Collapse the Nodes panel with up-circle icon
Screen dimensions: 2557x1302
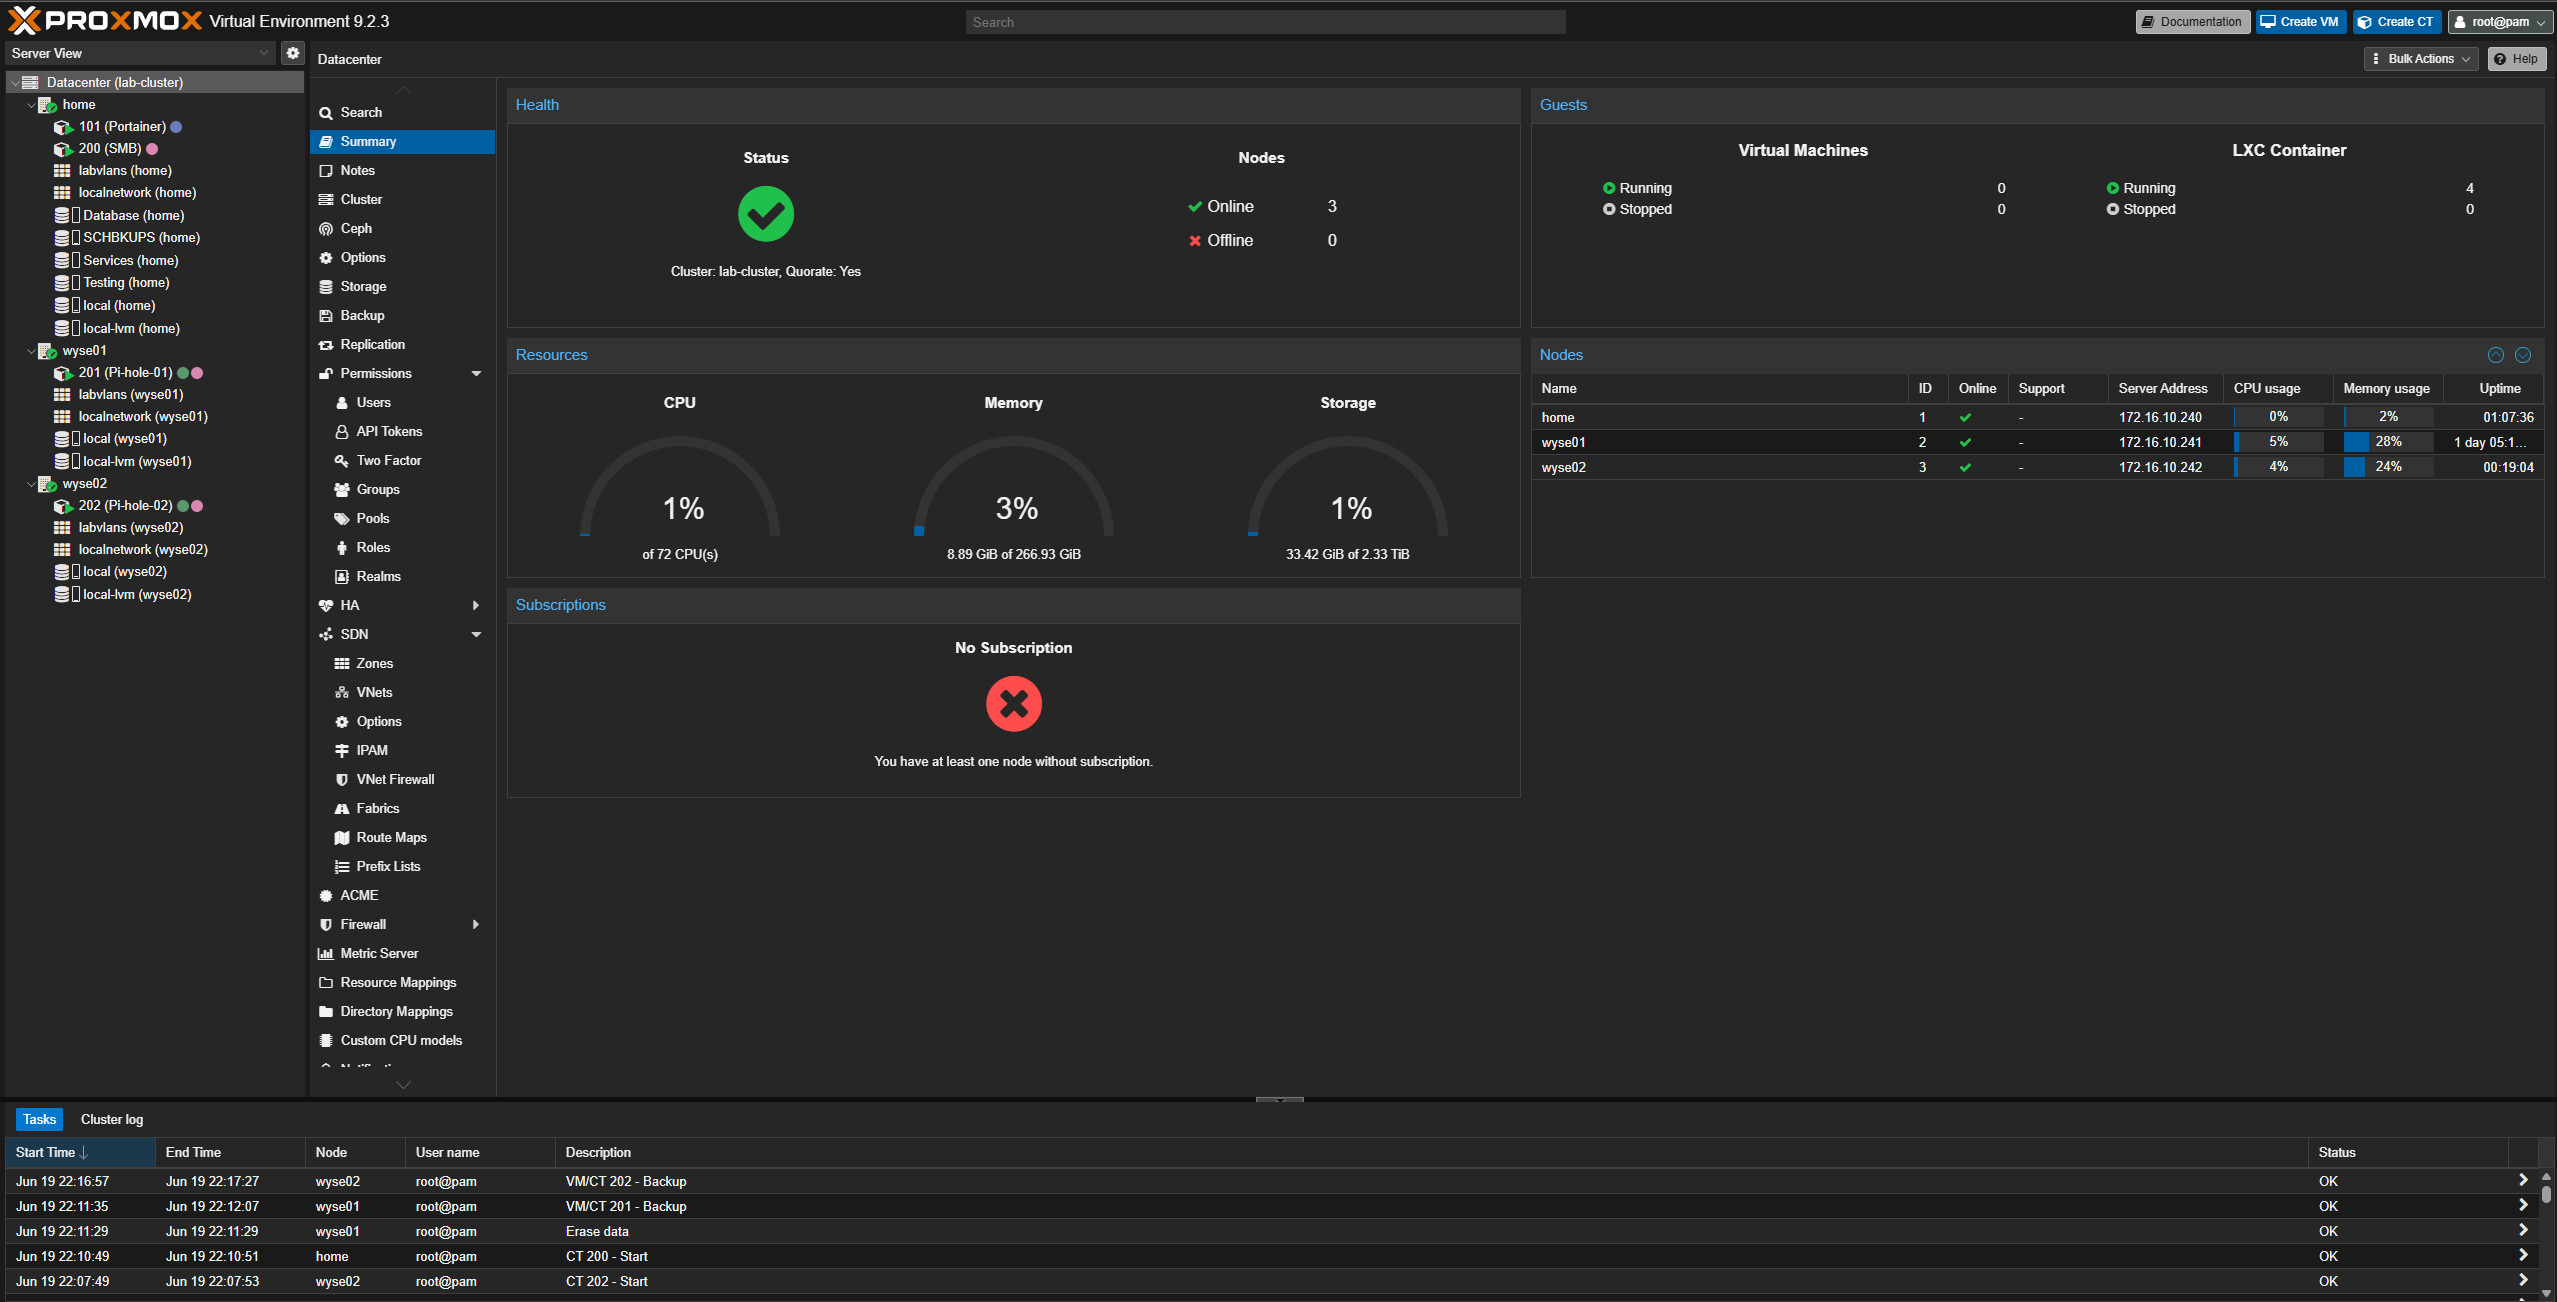tap(2496, 355)
